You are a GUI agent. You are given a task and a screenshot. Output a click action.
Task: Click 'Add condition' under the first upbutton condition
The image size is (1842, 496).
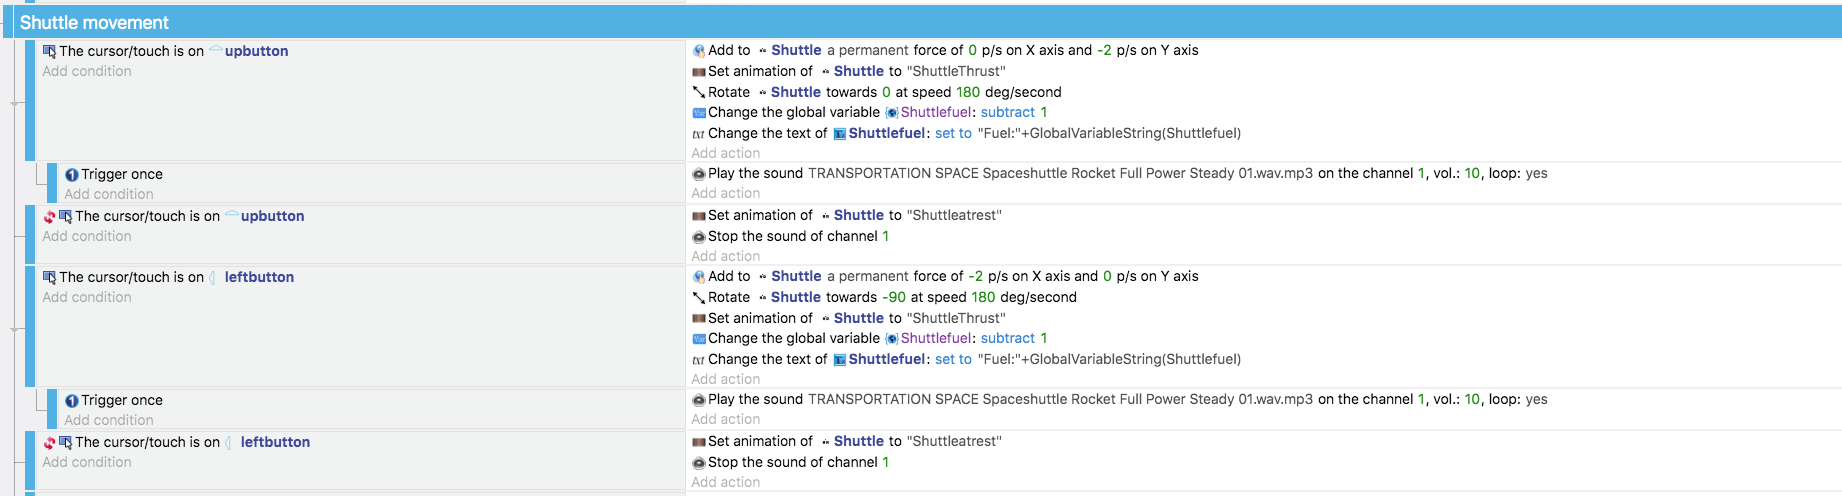[87, 71]
